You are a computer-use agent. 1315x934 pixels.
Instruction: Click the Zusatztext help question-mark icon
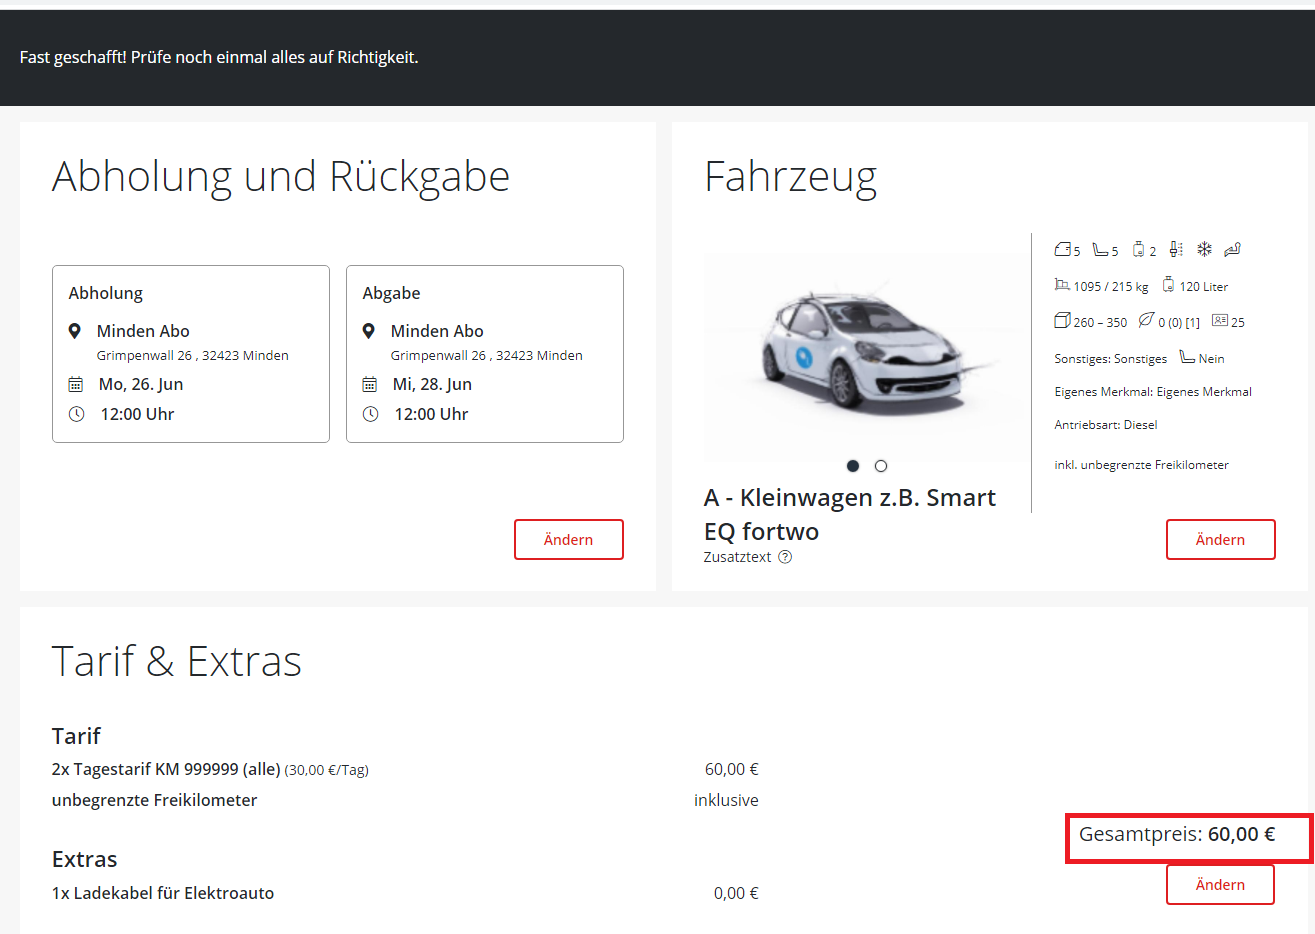[785, 557]
